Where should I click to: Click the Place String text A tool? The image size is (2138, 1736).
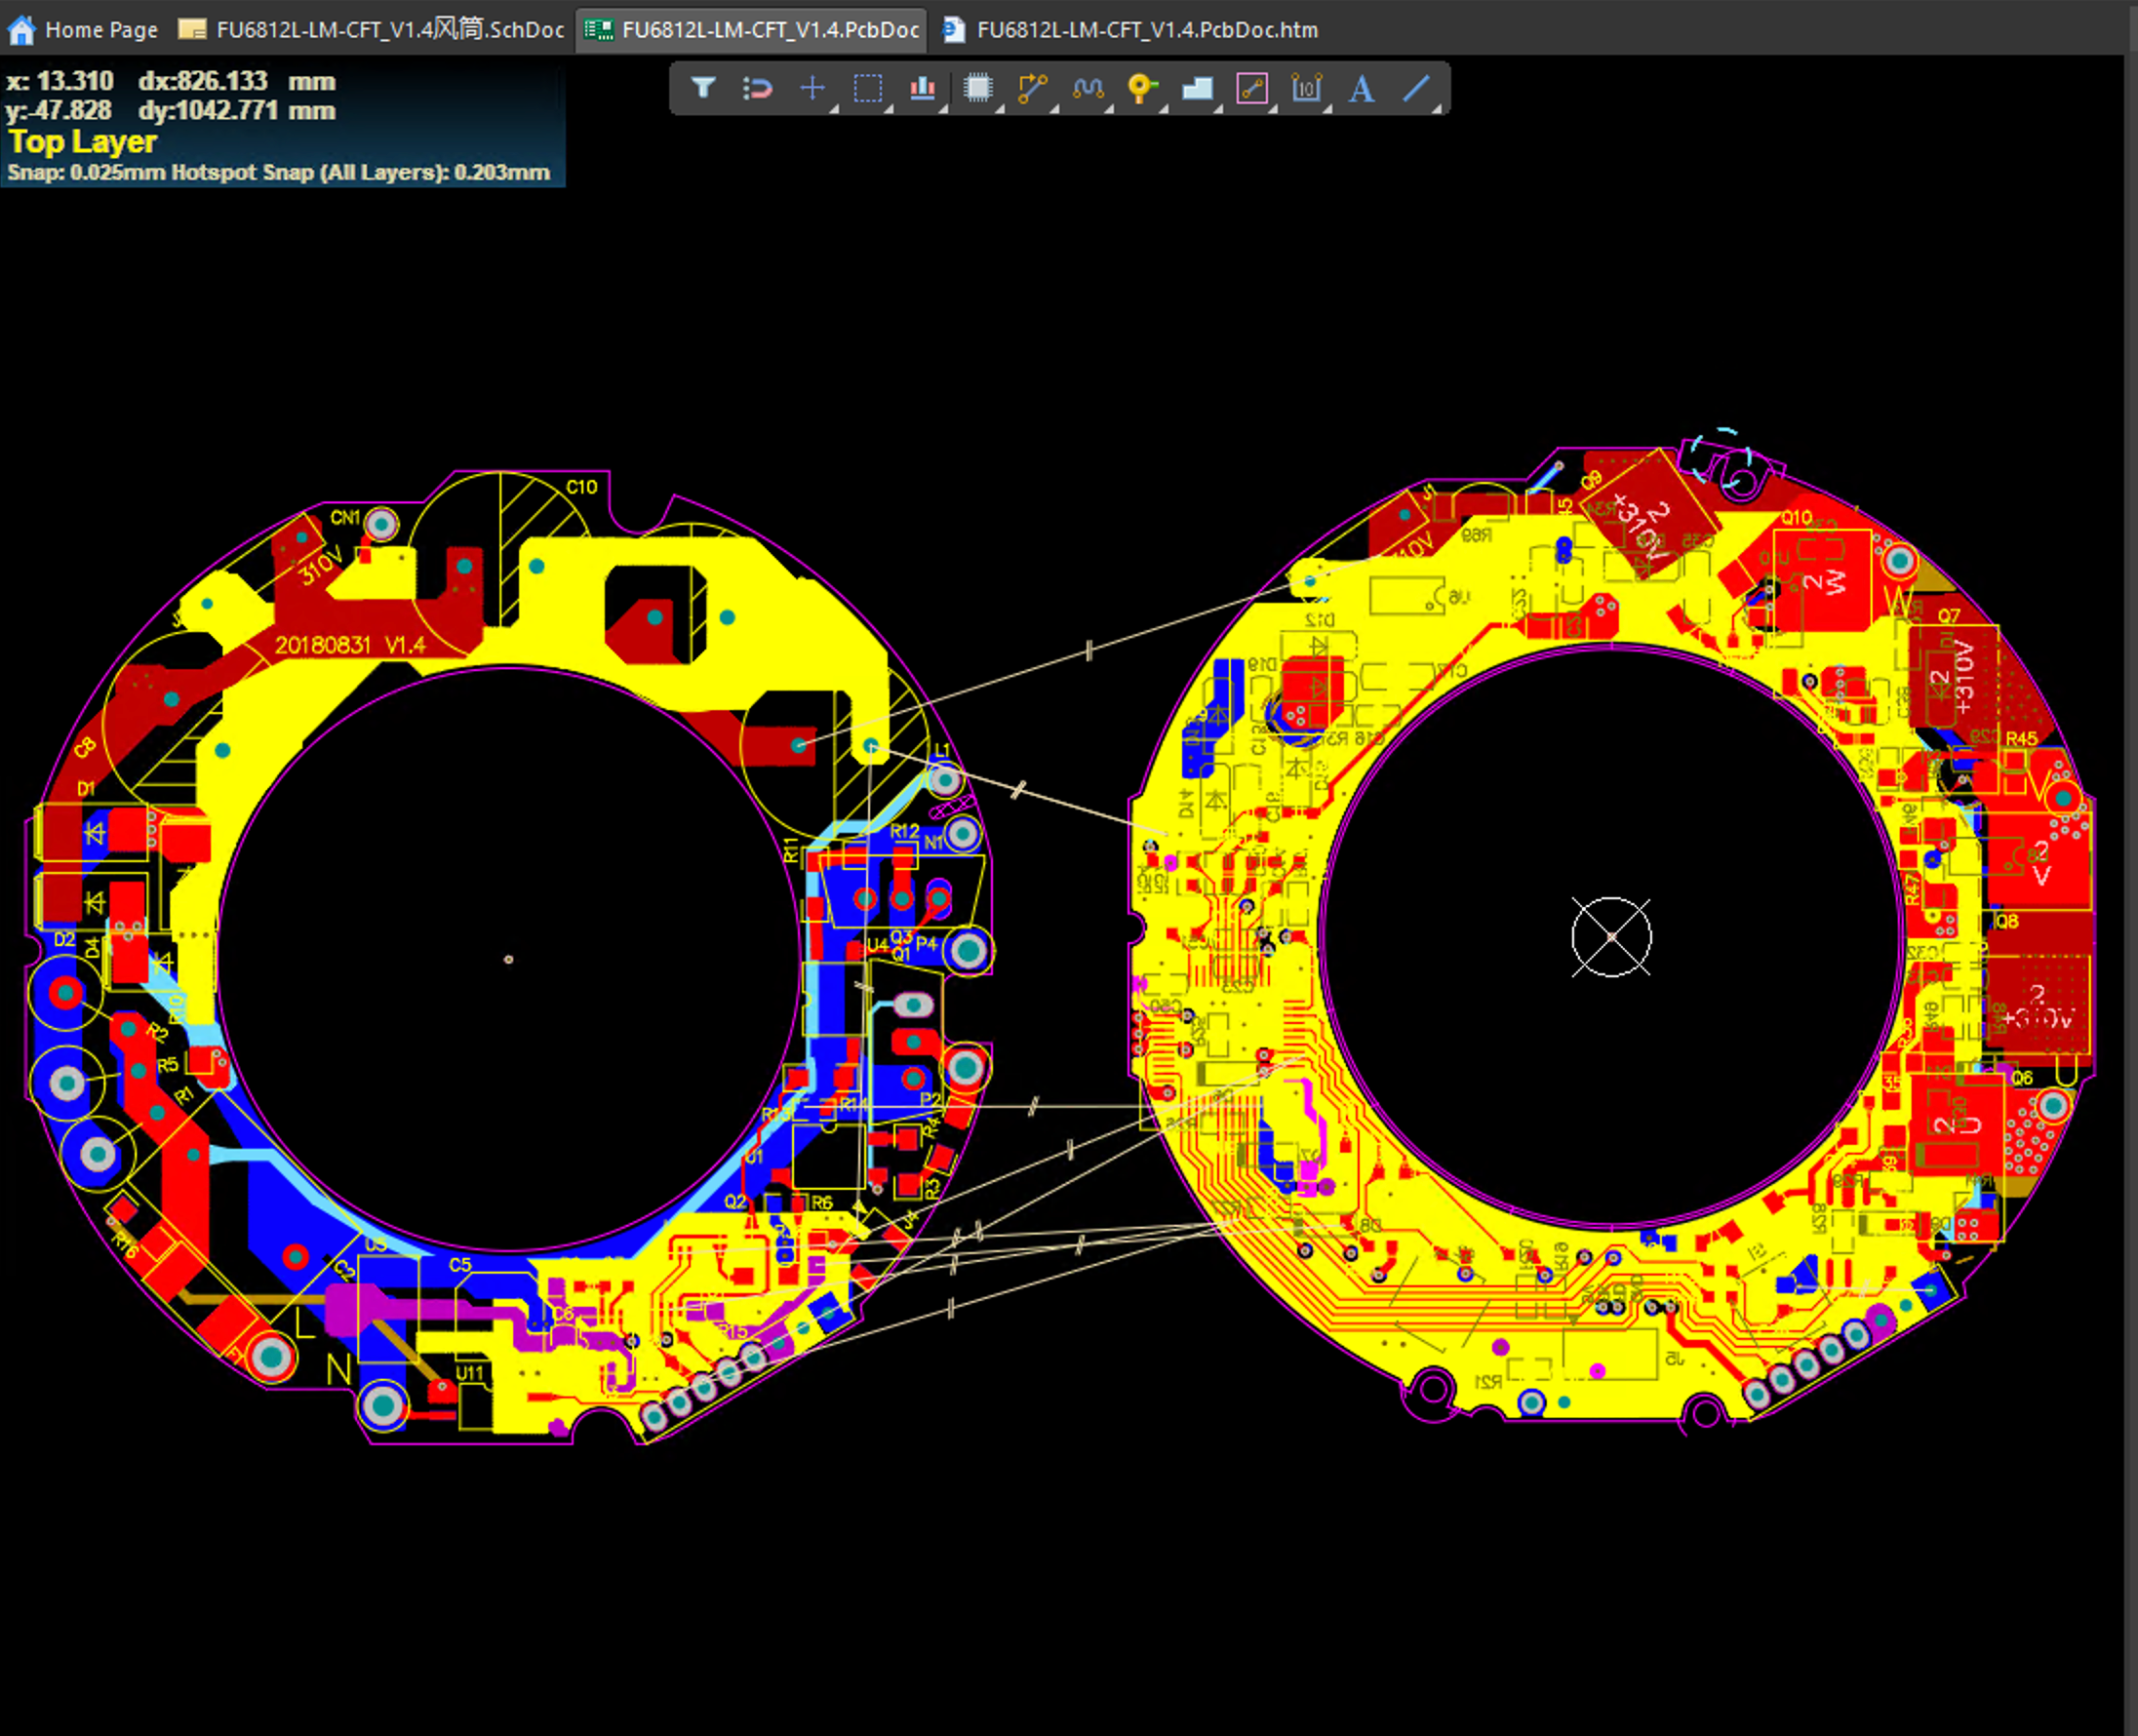(1360, 89)
